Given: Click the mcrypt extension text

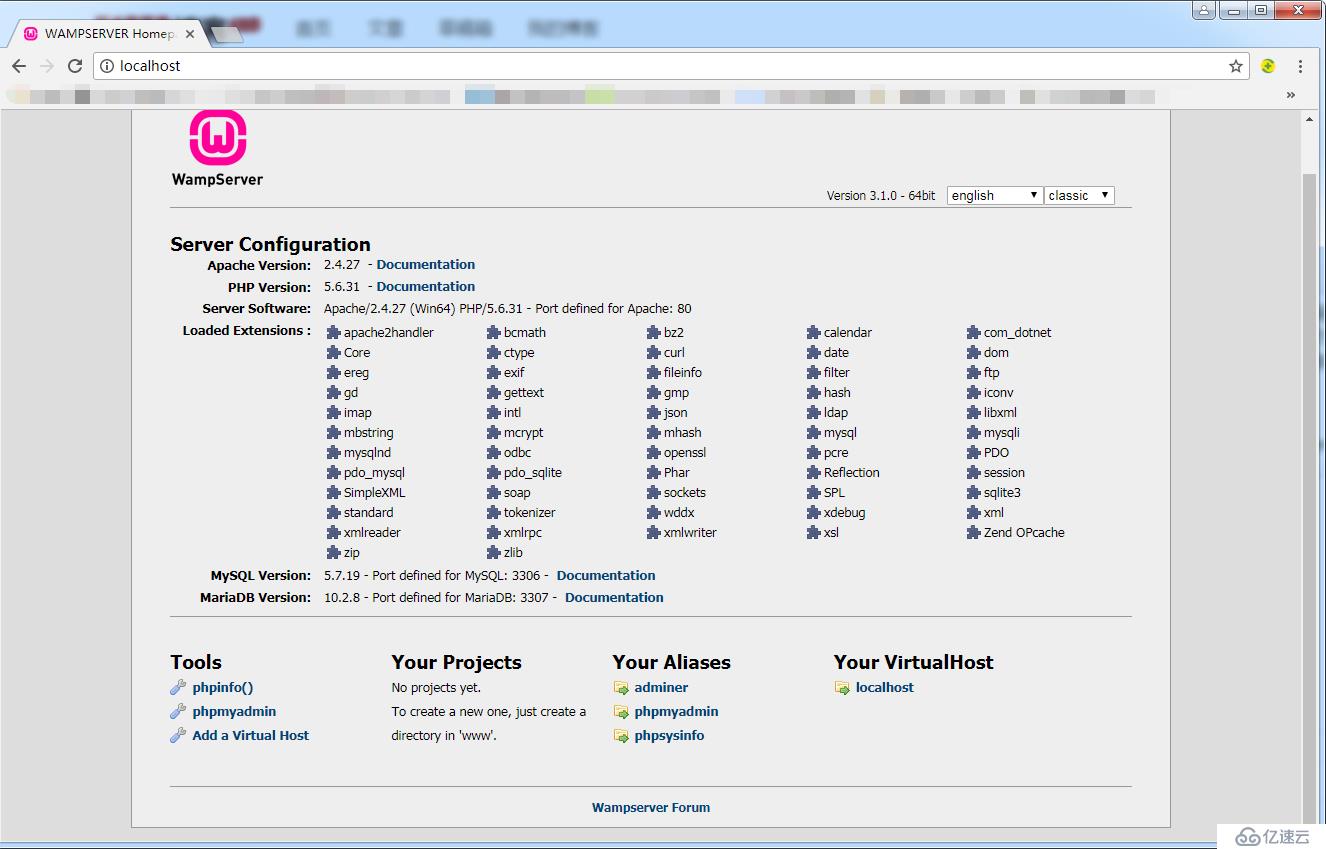Looking at the screenshot, I should tap(524, 433).
